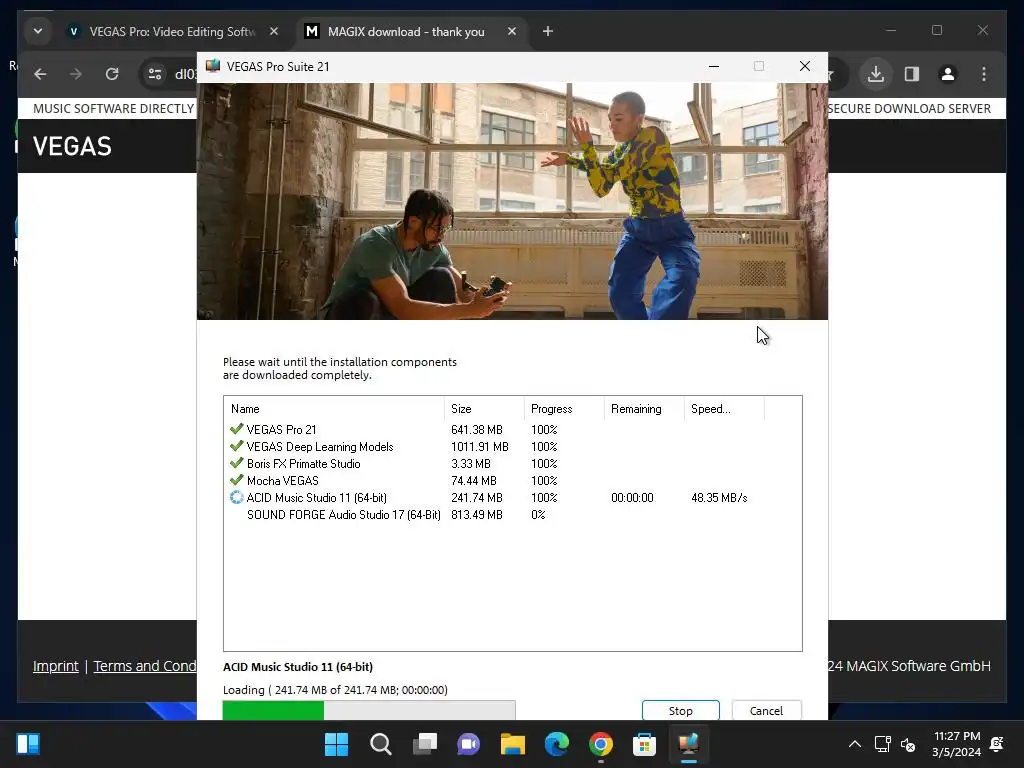
Task: Open Chrome downloads icon
Action: [876, 74]
